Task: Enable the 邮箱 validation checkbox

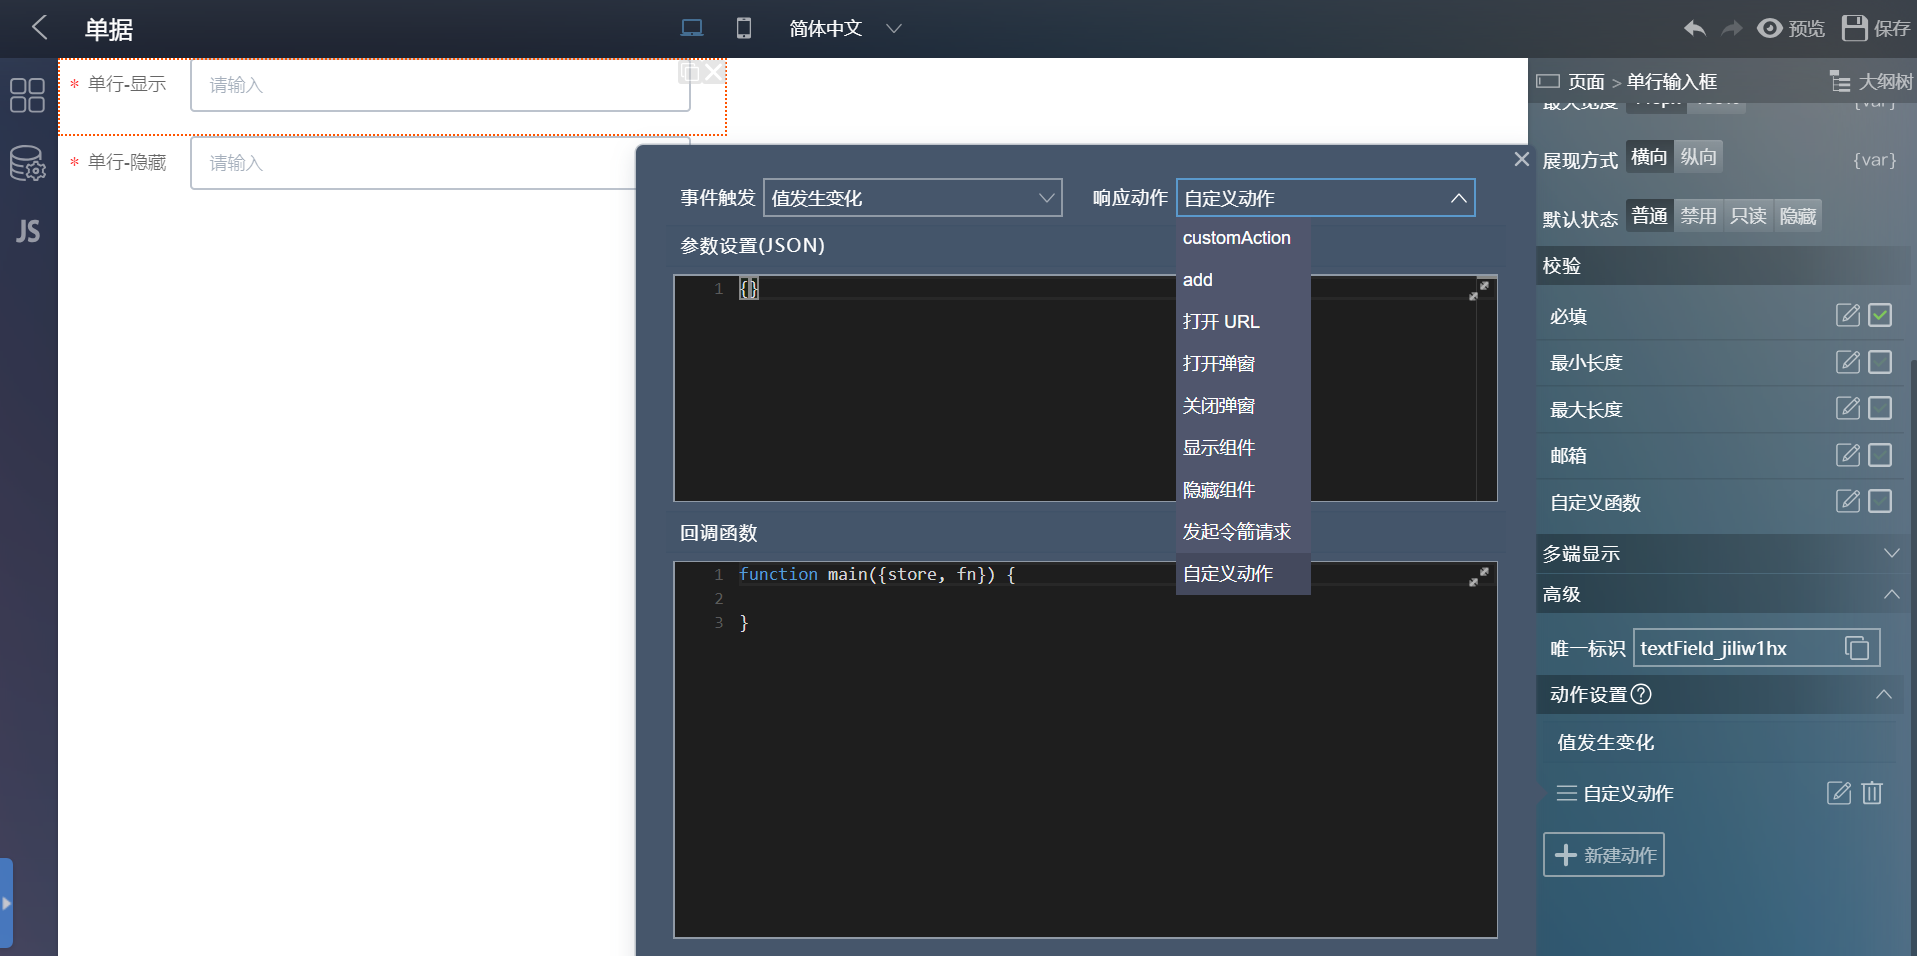Action: [x=1880, y=455]
